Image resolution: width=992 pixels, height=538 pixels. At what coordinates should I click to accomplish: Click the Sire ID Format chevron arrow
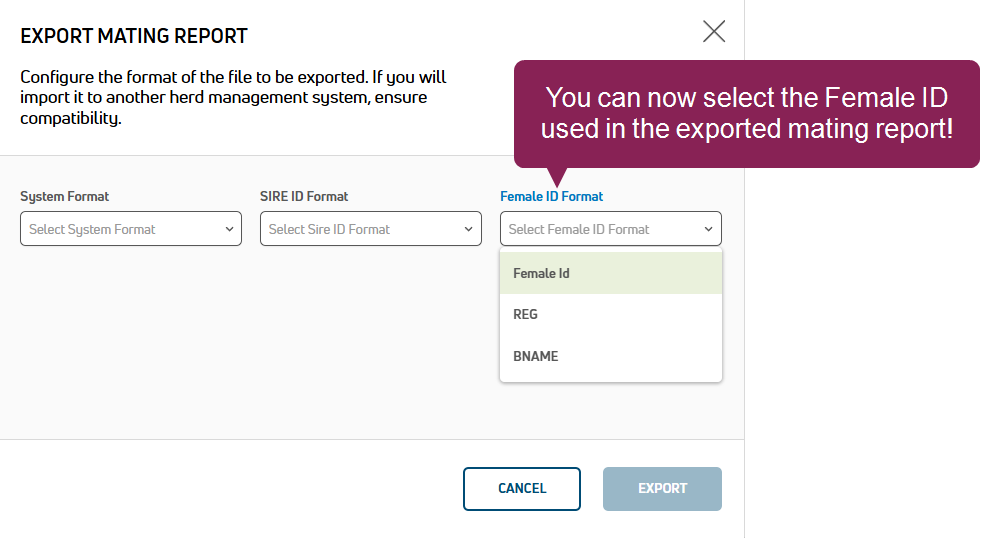click(x=469, y=229)
